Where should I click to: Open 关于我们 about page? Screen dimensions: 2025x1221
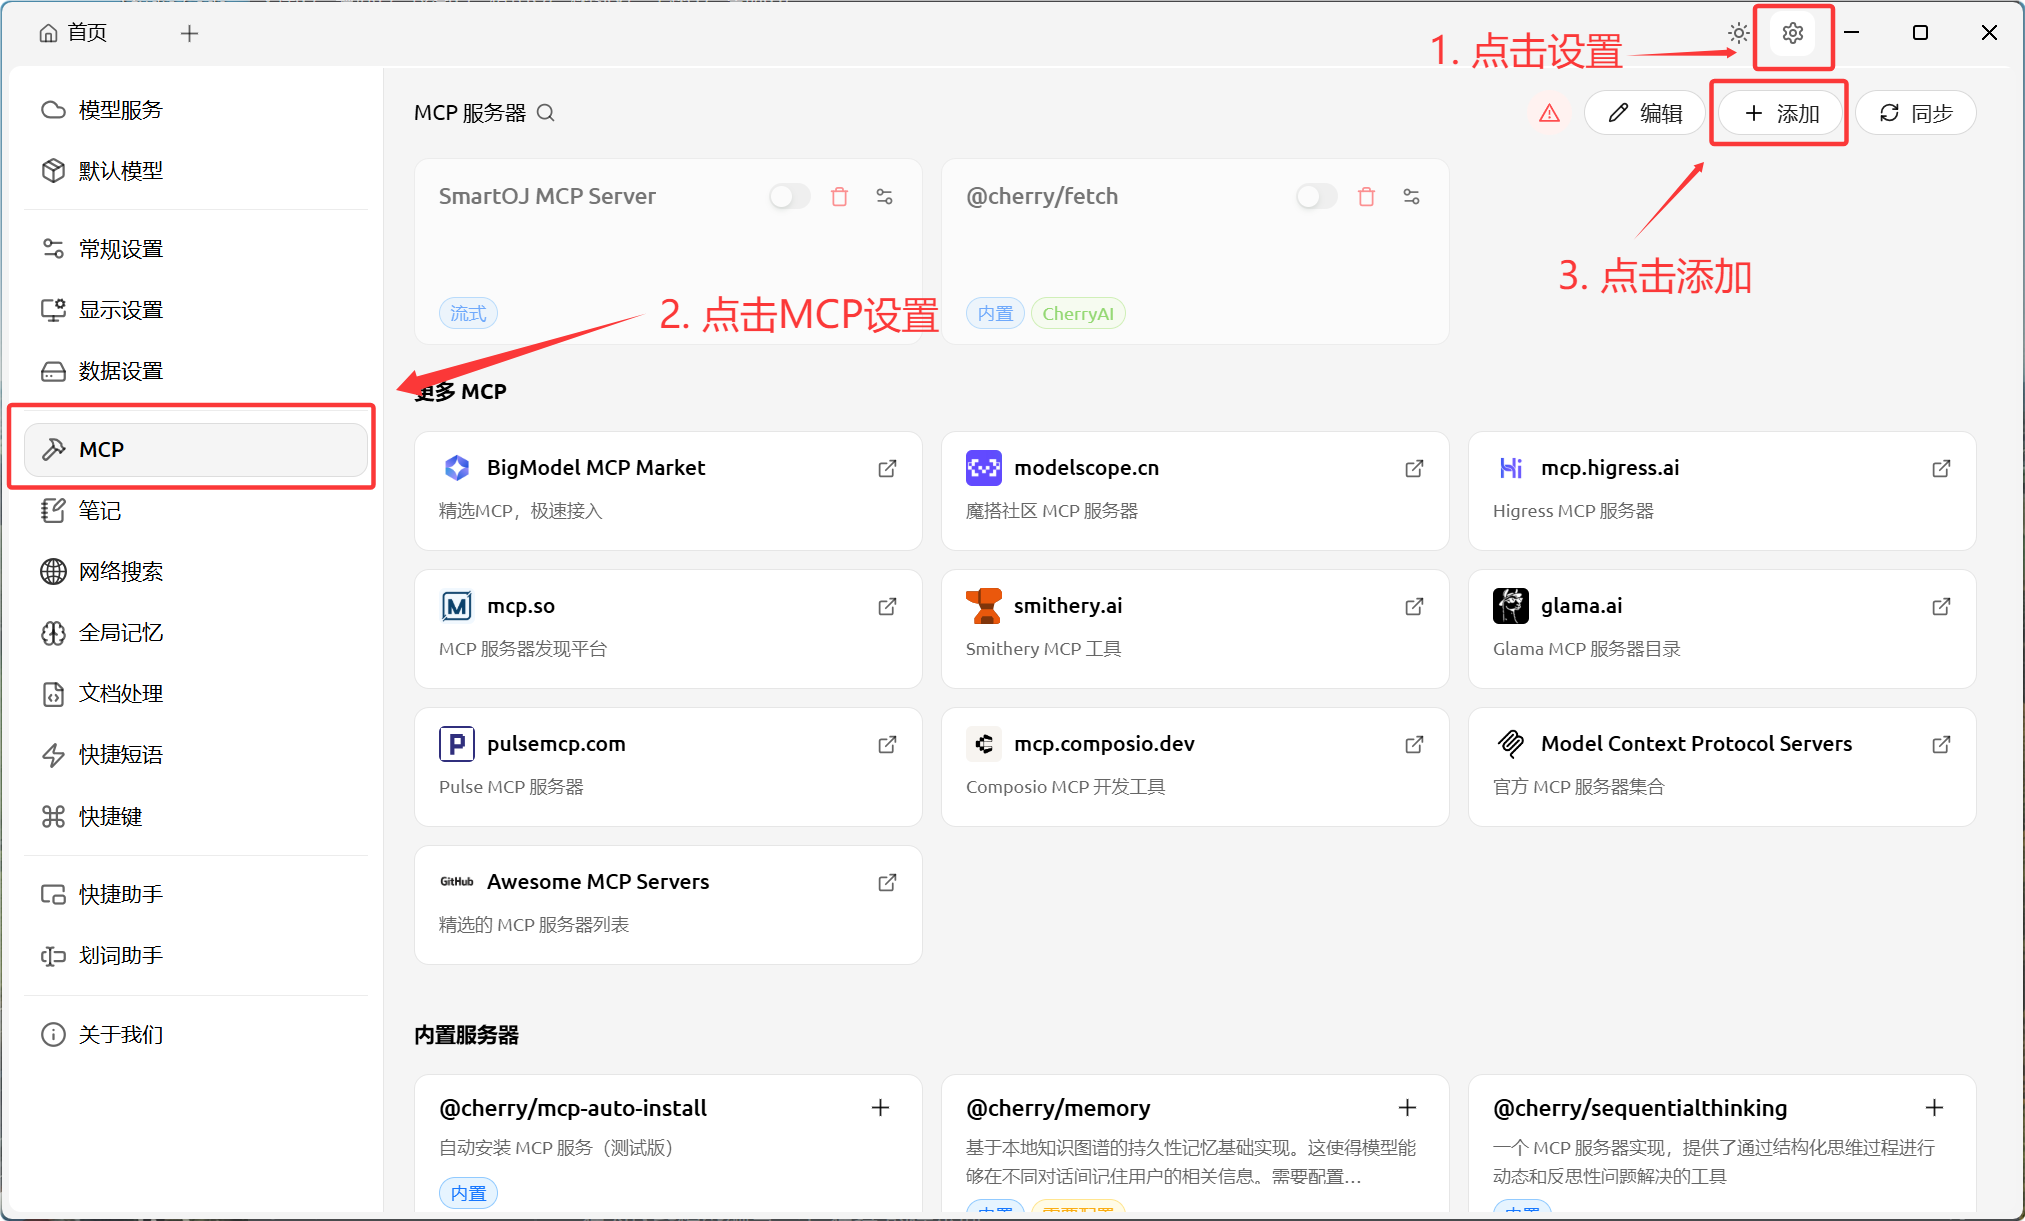[196, 1035]
